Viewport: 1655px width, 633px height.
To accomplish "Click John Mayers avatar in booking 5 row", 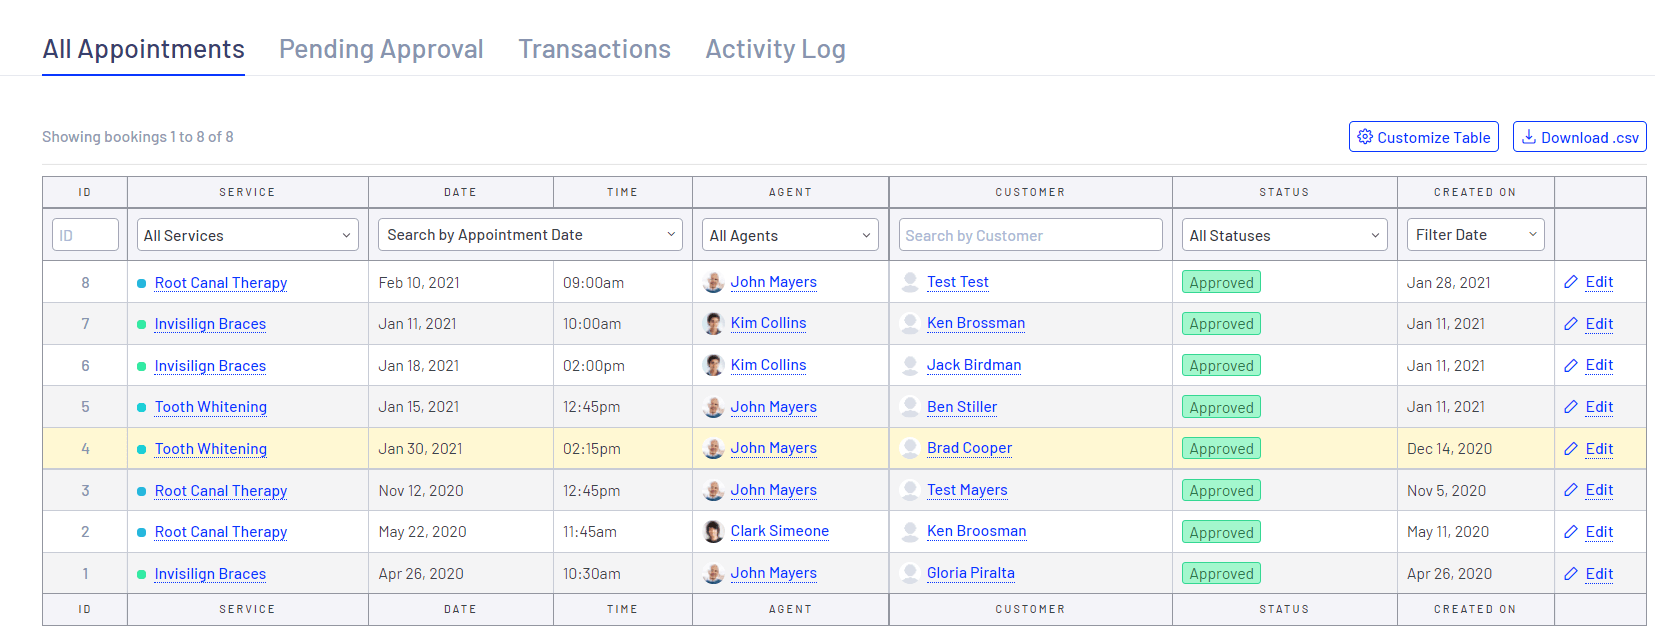I will [713, 407].
